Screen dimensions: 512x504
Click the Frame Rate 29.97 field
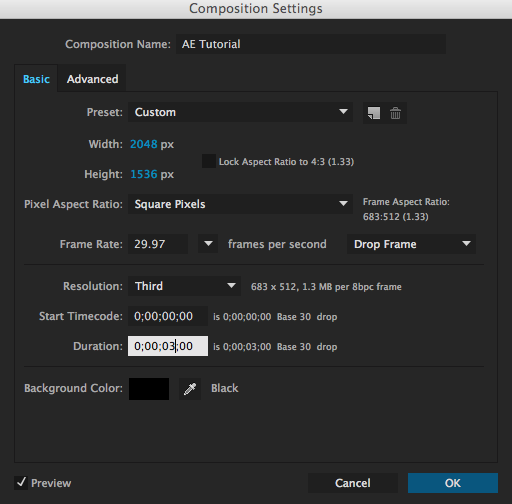158,244
